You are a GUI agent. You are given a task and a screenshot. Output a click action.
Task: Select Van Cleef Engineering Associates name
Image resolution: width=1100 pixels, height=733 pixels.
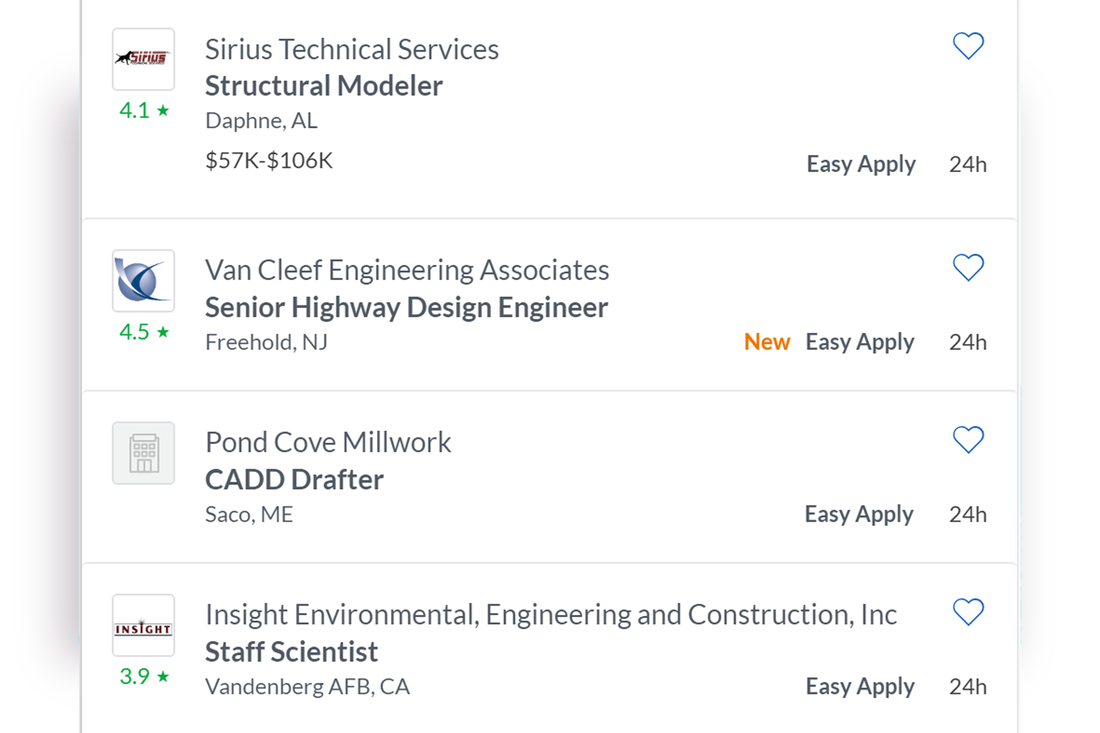(407, 271)
